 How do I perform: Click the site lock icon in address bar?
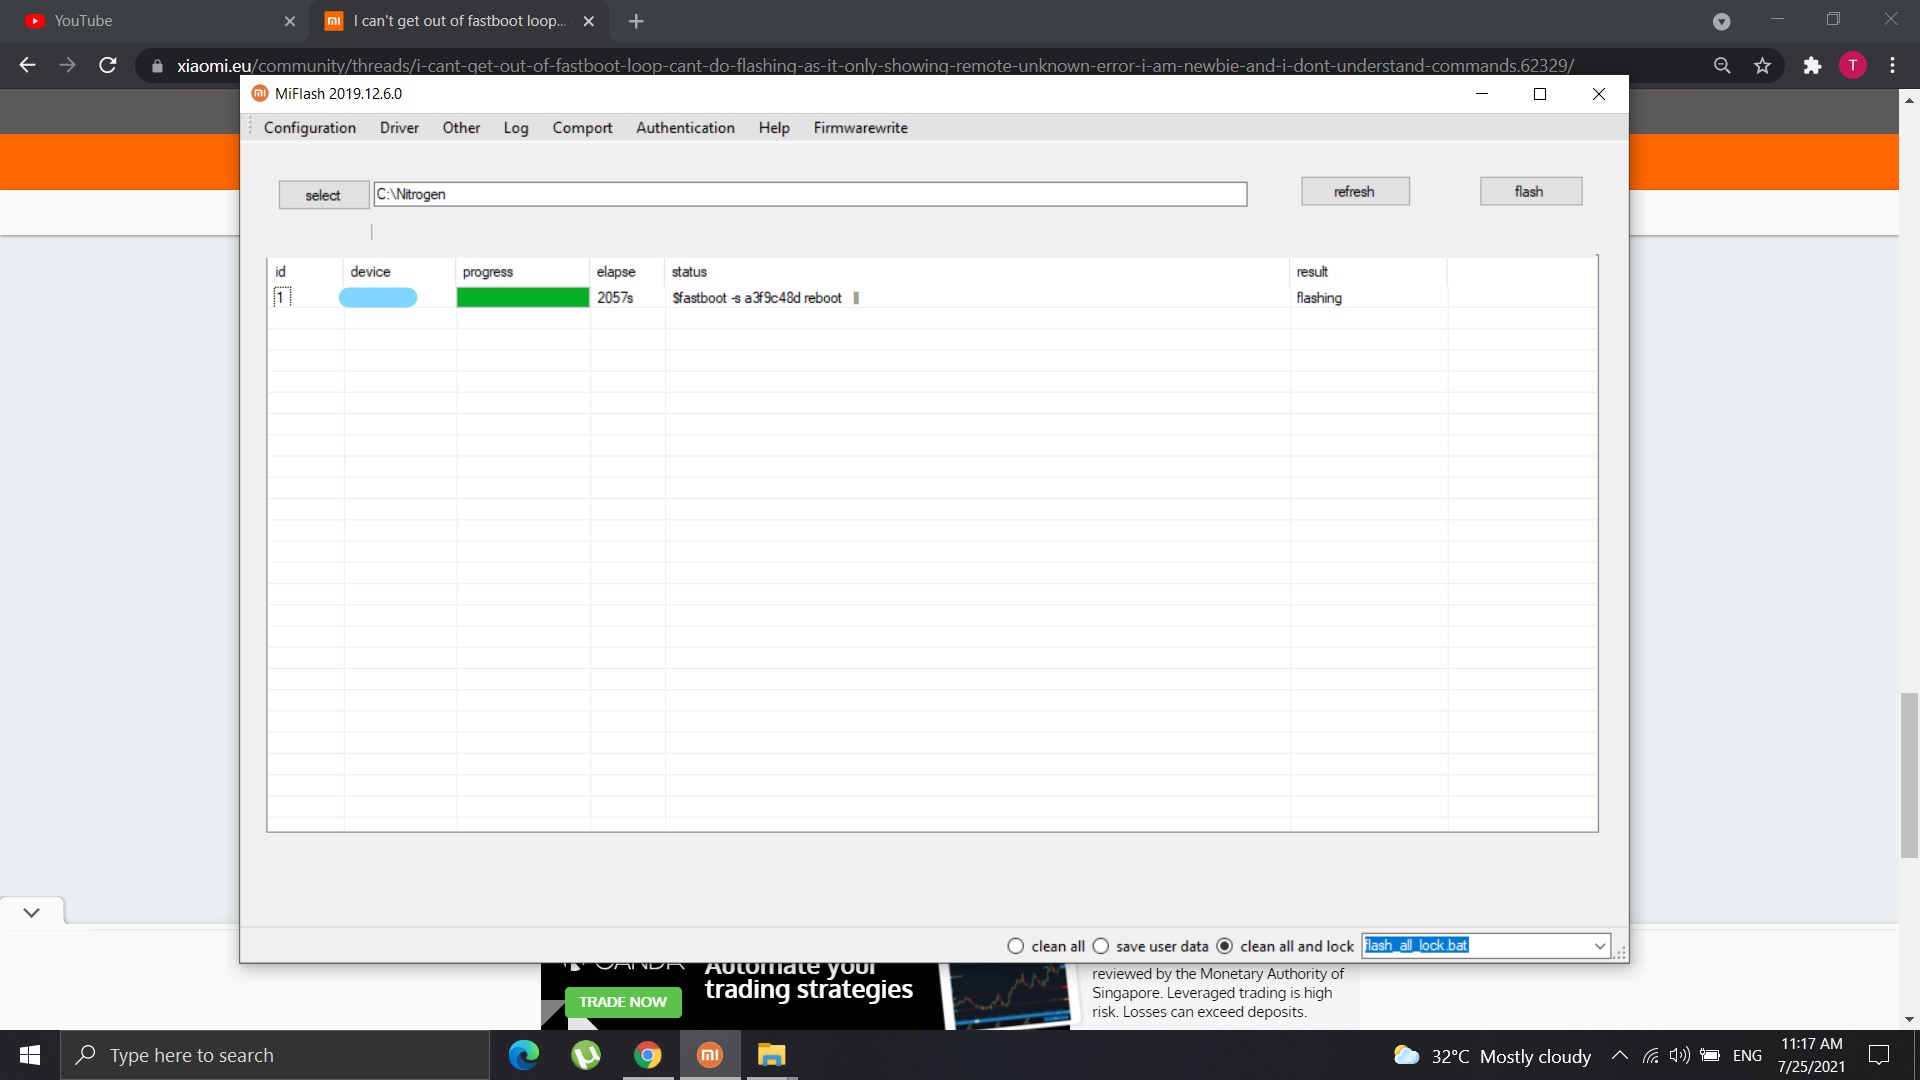pyautogui.click(x=157, y=66)
